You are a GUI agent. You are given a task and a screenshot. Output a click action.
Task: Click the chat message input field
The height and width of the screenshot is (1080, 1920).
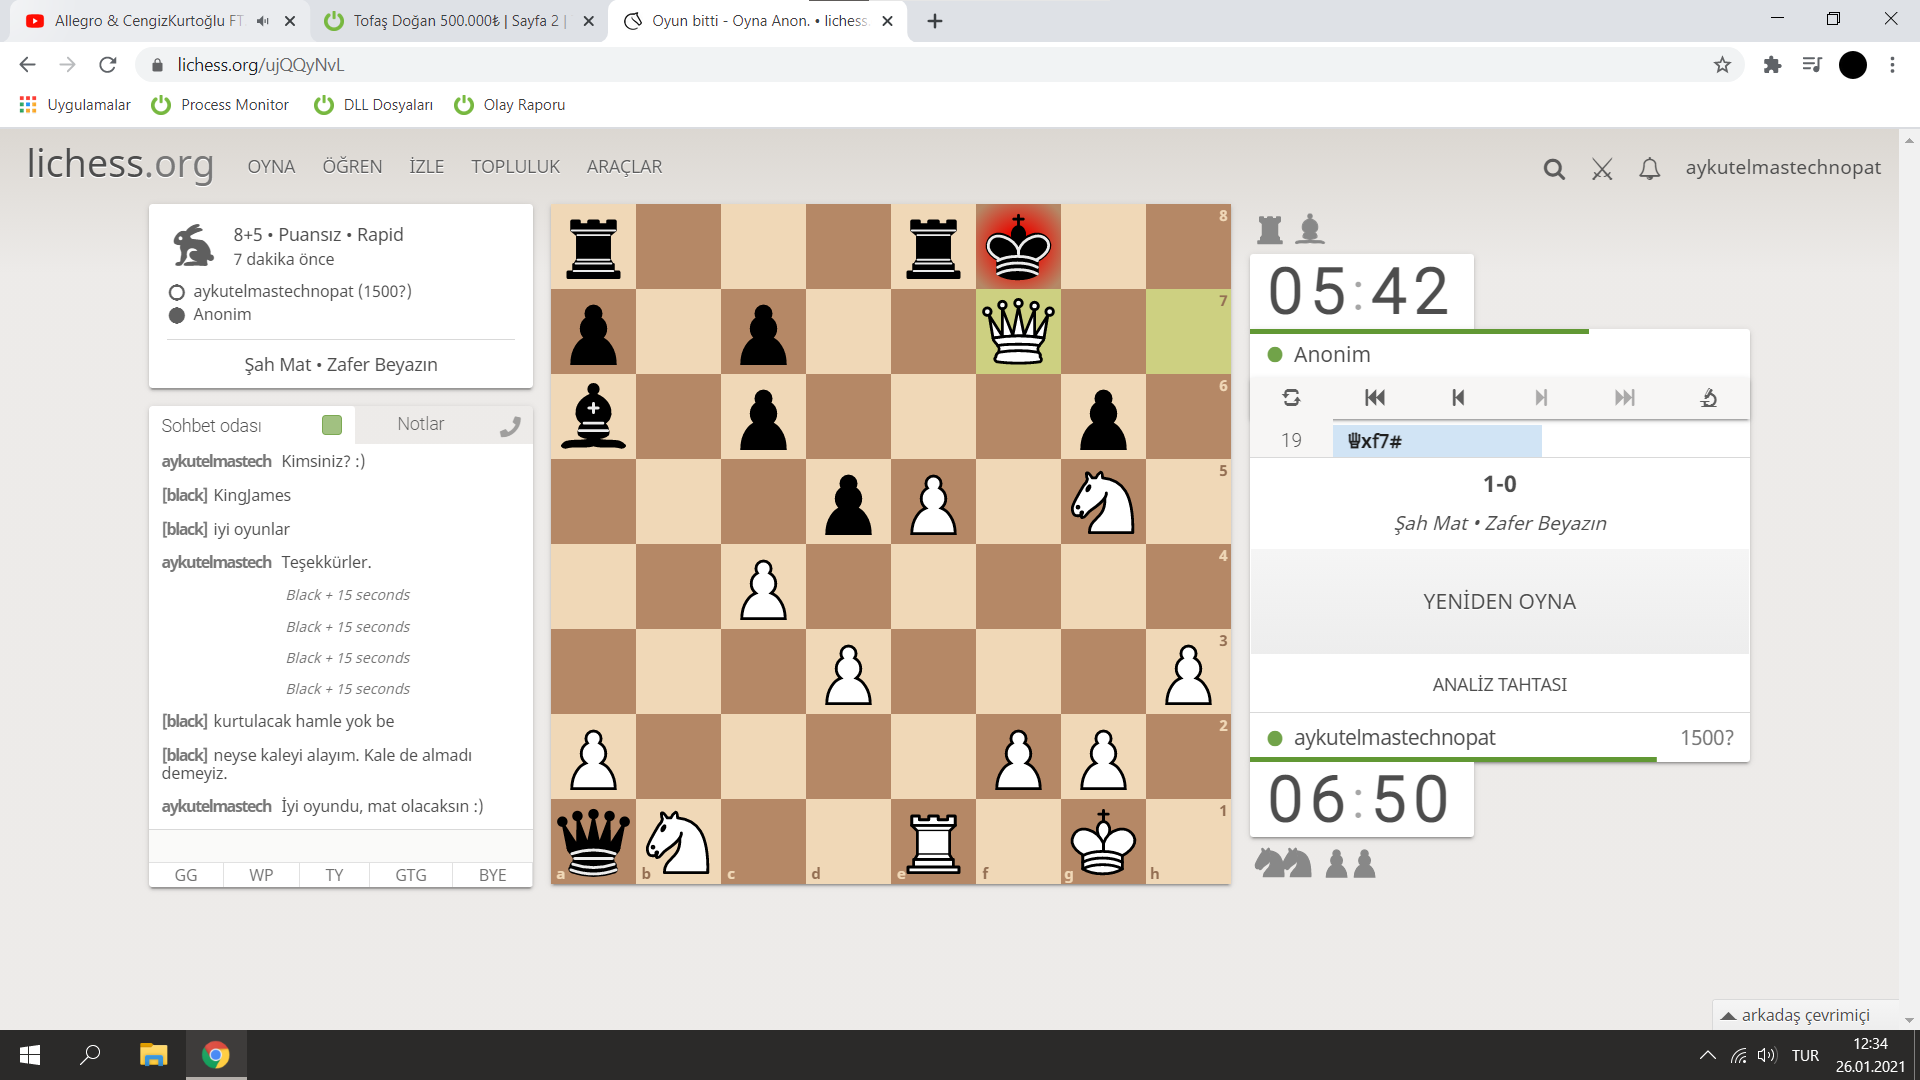tap(340, 846)
